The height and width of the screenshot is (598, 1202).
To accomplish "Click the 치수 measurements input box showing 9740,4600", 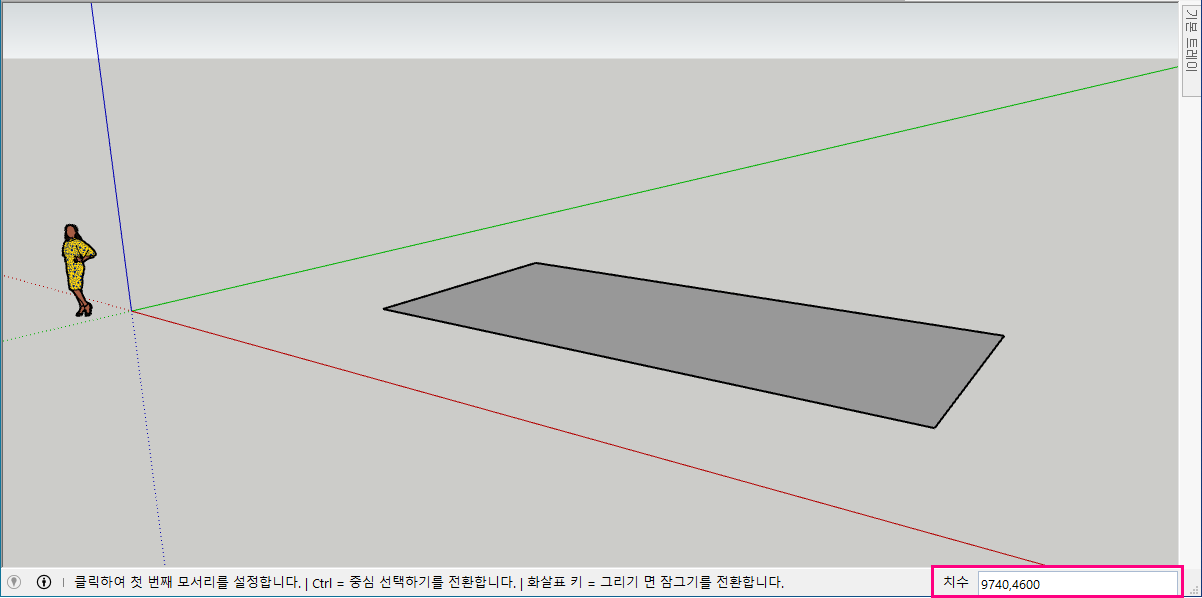I will [x=1078, y=583].
